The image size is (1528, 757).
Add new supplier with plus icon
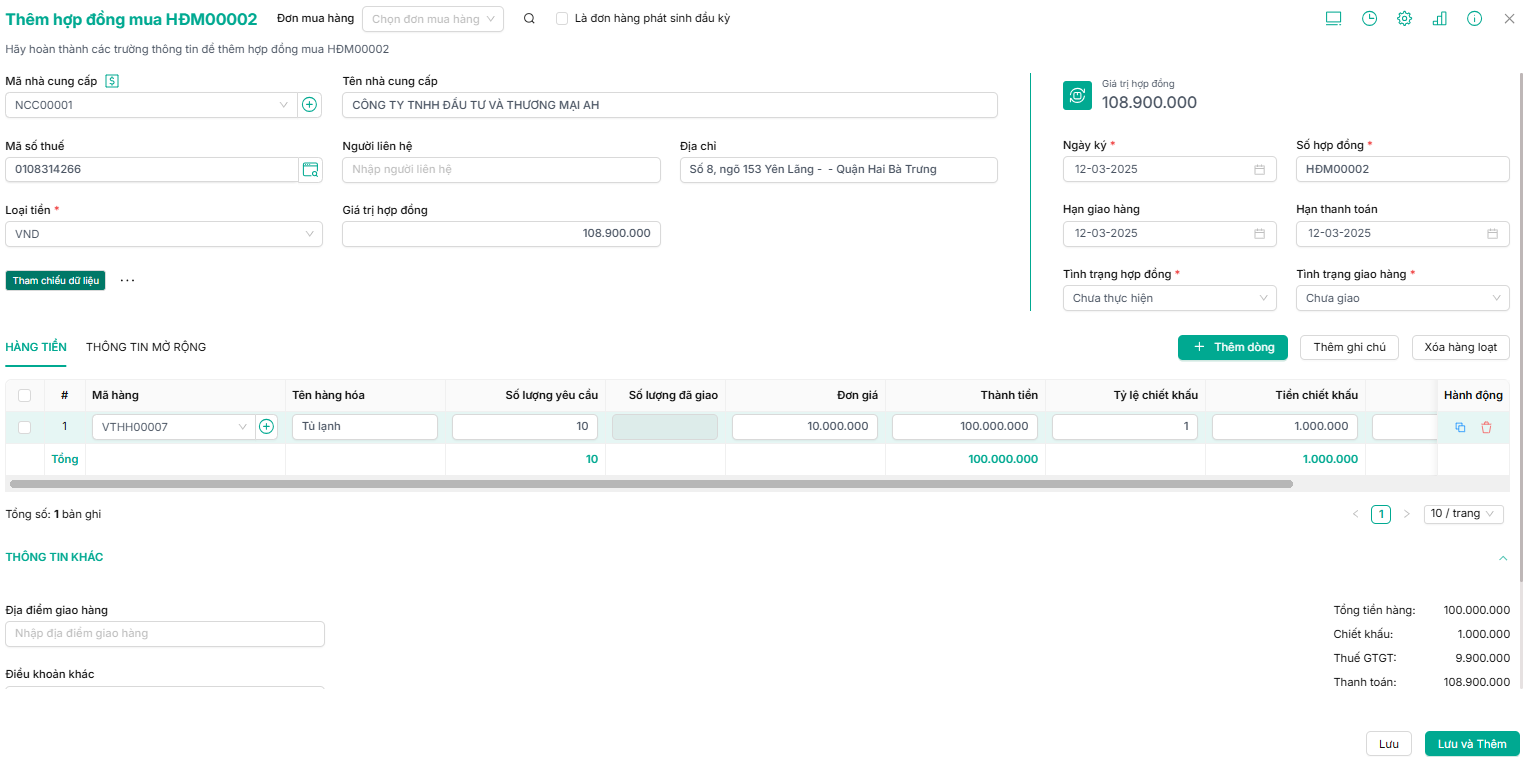tap(310, 105)
